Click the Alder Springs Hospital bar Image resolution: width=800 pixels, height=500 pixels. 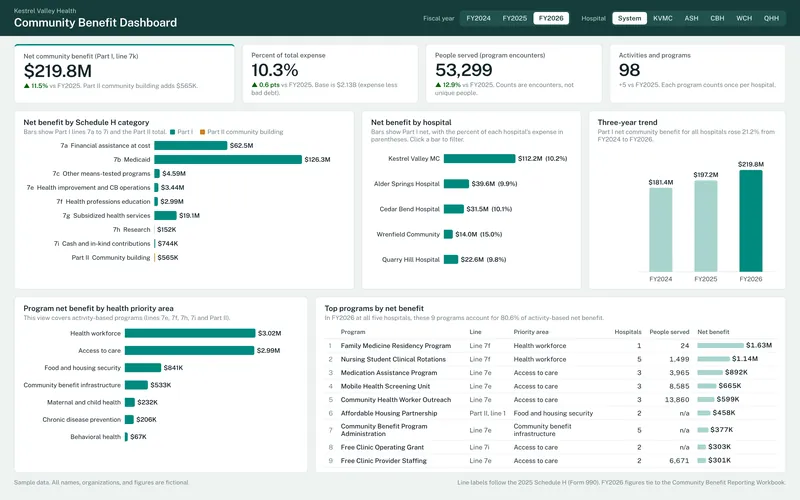[x=456, y=184]
